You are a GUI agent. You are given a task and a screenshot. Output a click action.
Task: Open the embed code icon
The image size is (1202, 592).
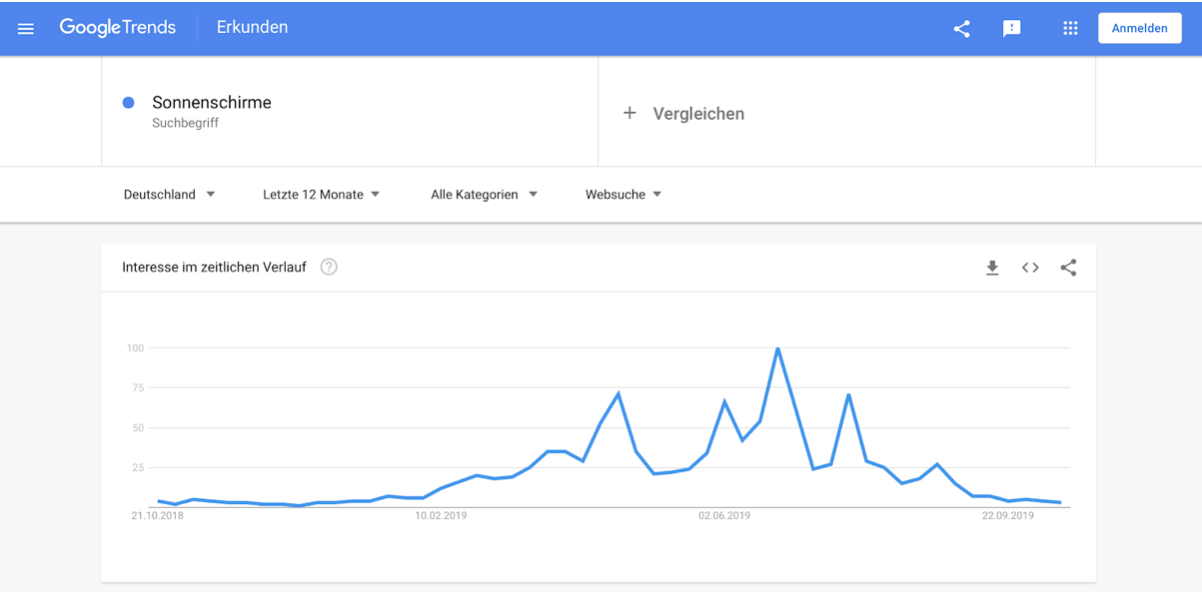[x=1030, y=267]
